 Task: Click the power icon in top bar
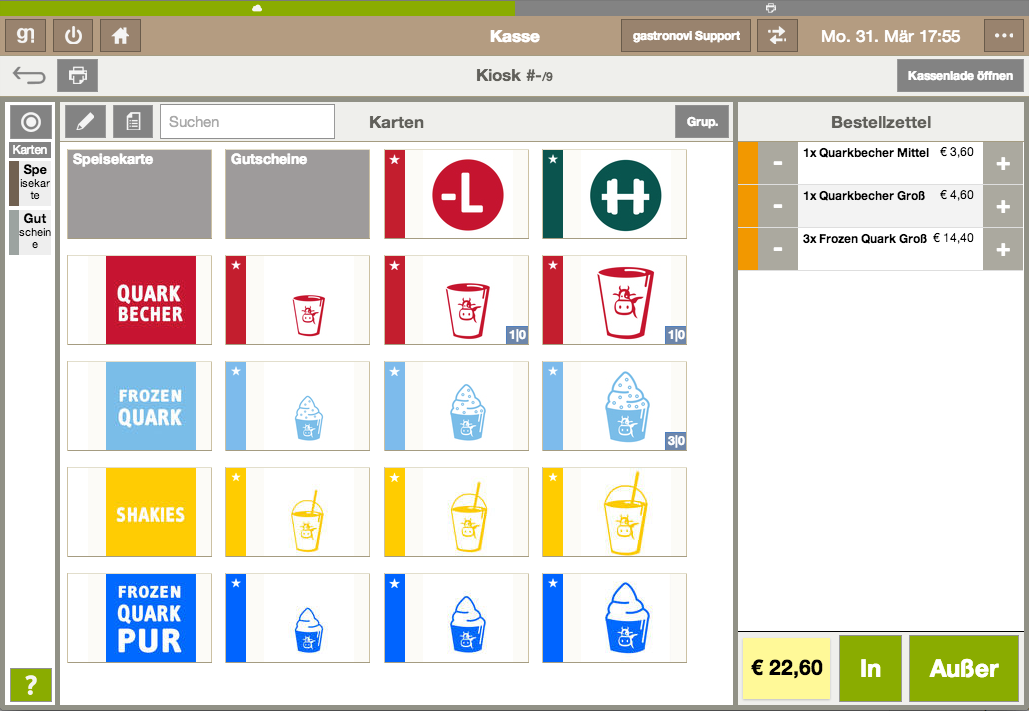click(x=73, y=35)
